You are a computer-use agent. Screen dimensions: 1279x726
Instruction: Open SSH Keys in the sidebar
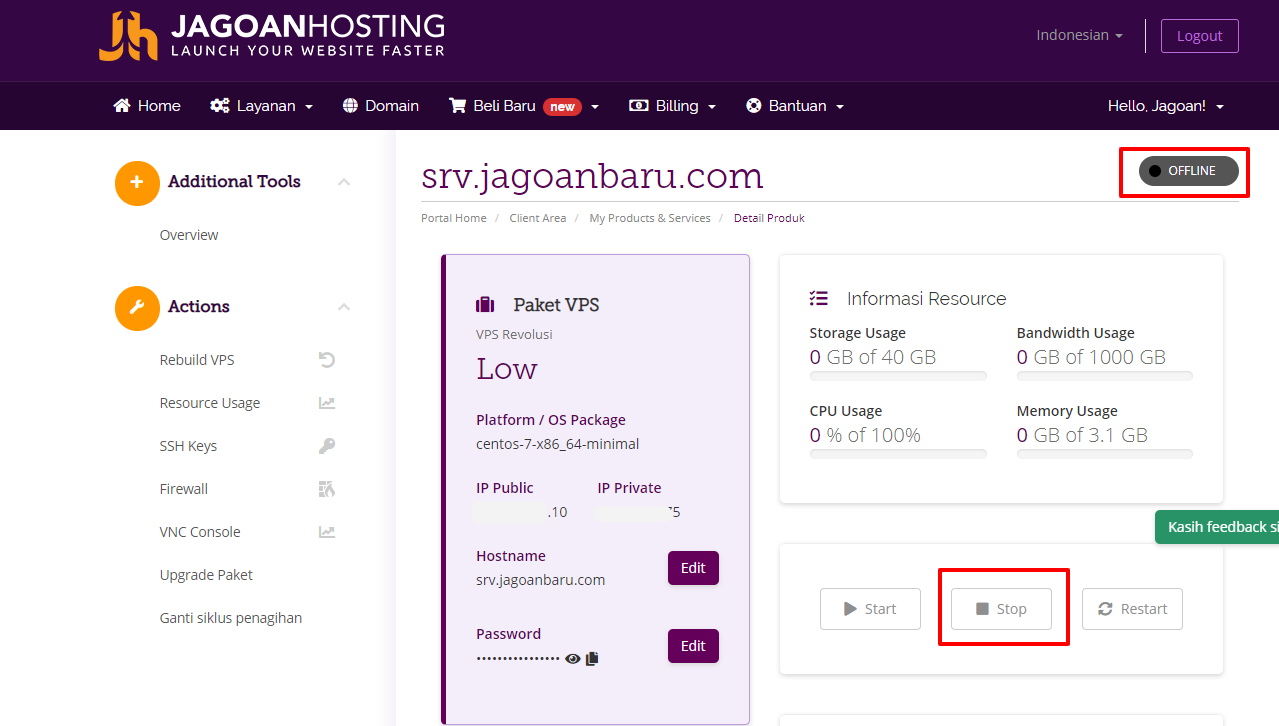click(x=188, y=446)
